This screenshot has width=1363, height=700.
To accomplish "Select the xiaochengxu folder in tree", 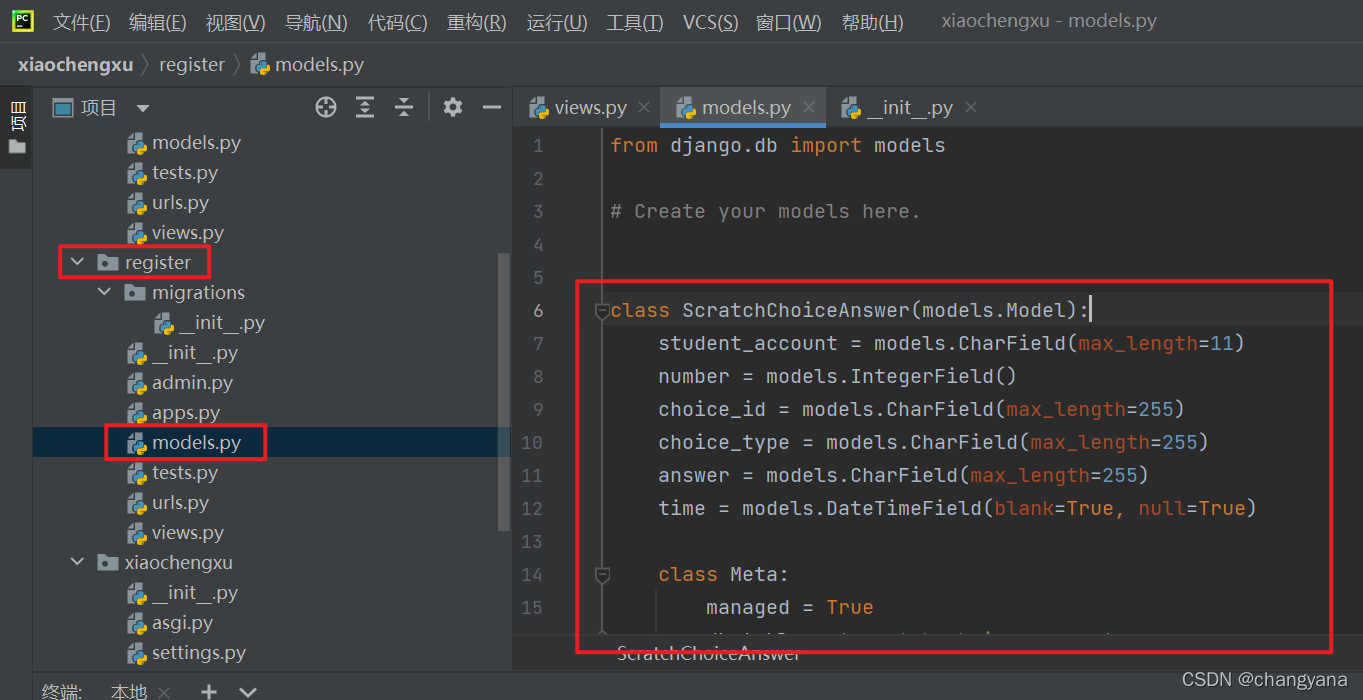I will click(178, 563).
